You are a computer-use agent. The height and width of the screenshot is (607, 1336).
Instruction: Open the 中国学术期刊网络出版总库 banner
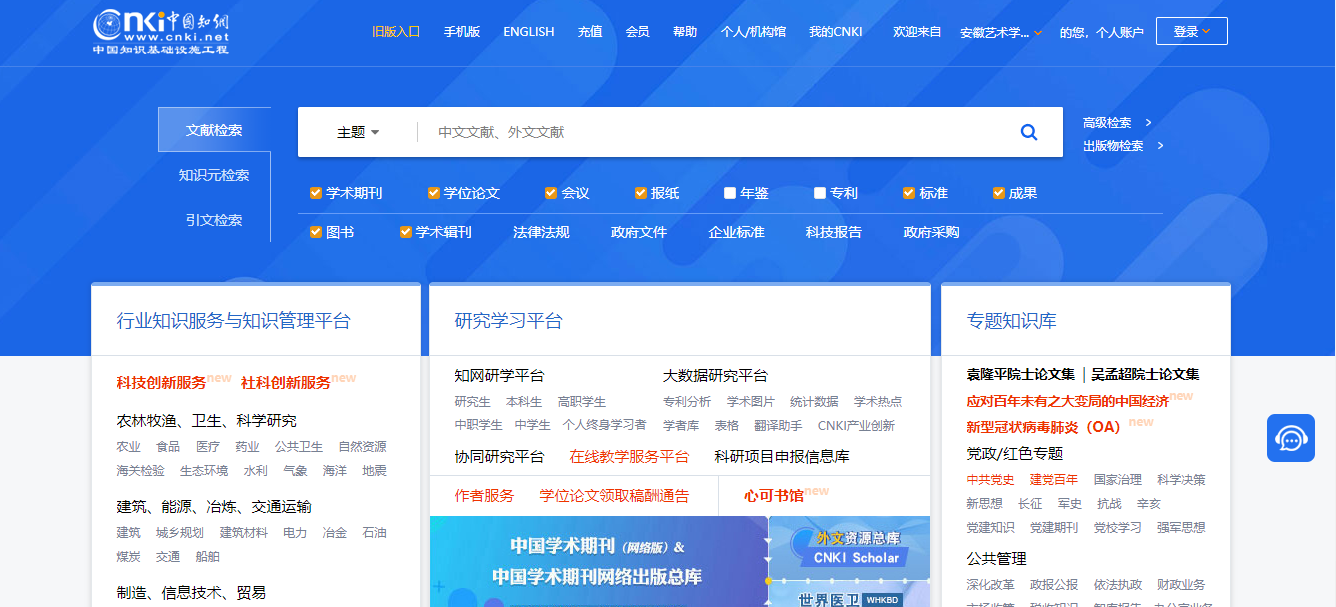click(x=597, y=562)
